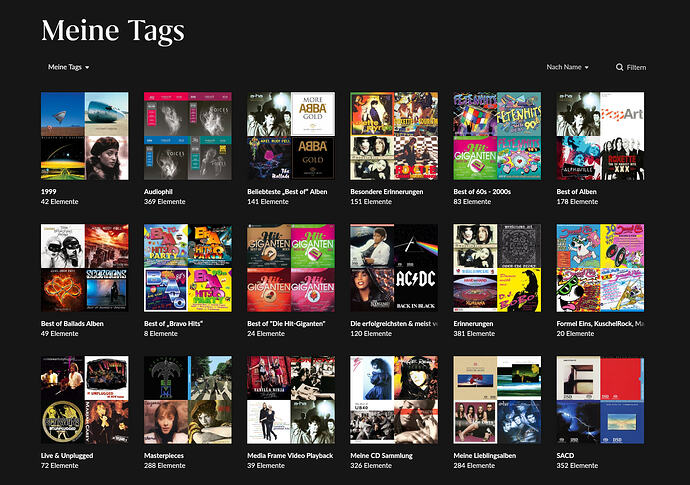Open the Media Frame Video Playback cover
The height and width of the screenshot is (485, 690).
(291, 400)
